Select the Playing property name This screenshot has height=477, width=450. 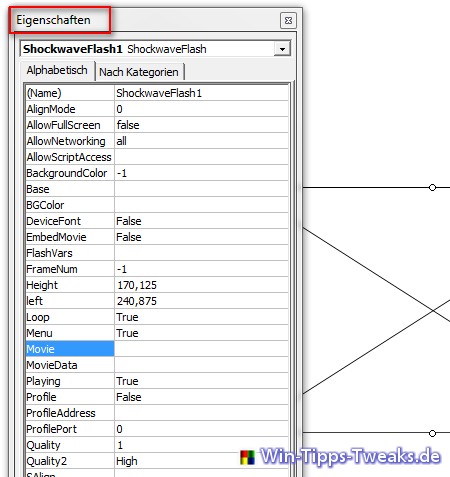70,381
